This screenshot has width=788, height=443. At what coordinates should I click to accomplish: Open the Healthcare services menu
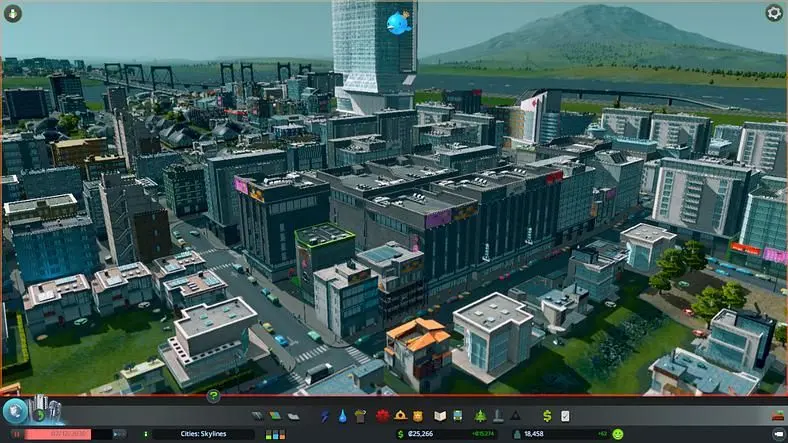[x=382, y=416]
